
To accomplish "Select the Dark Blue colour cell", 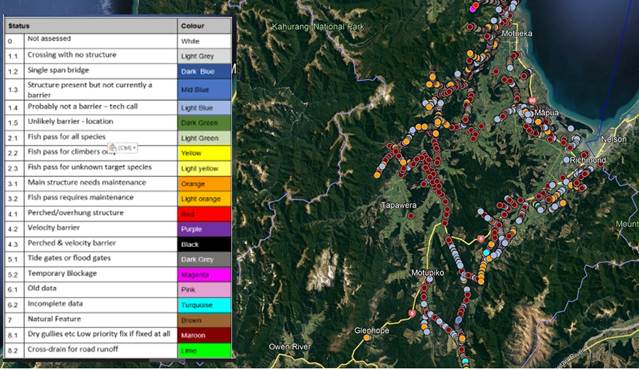I will click(204, 71).
